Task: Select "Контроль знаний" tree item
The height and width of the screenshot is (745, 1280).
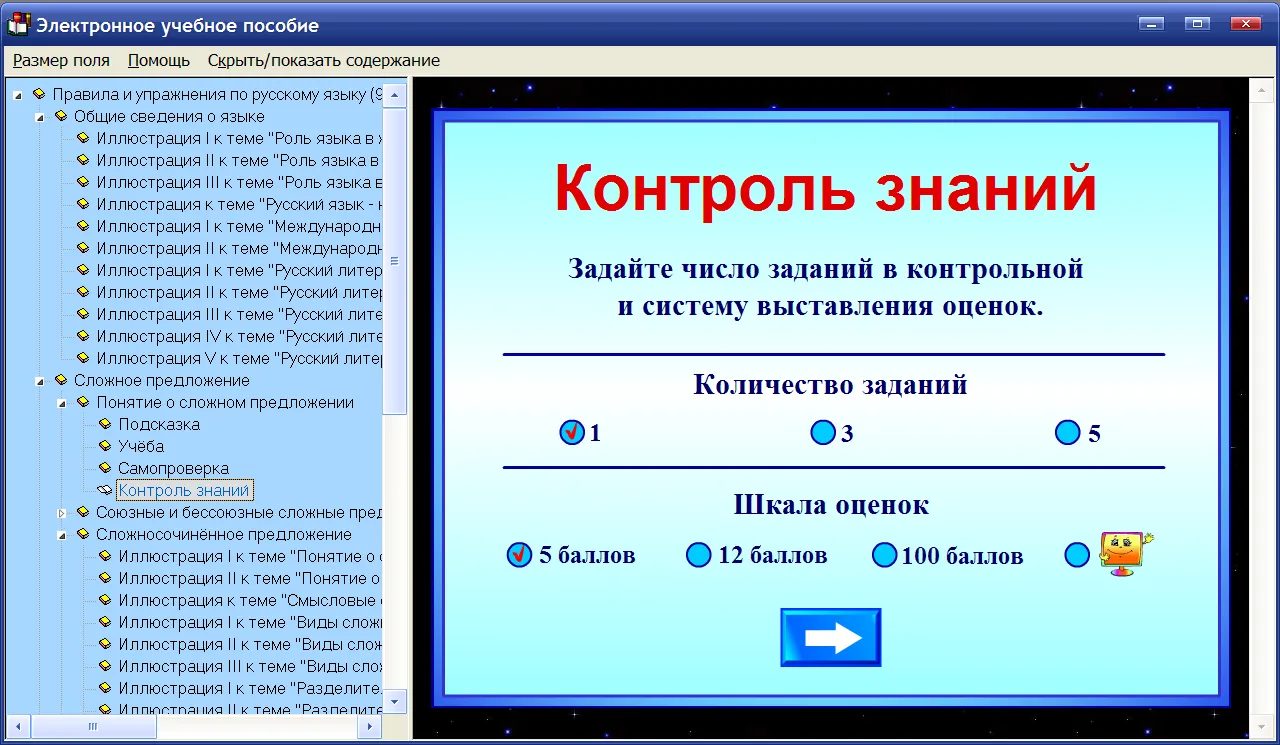Action: click(x=184, y=490)
